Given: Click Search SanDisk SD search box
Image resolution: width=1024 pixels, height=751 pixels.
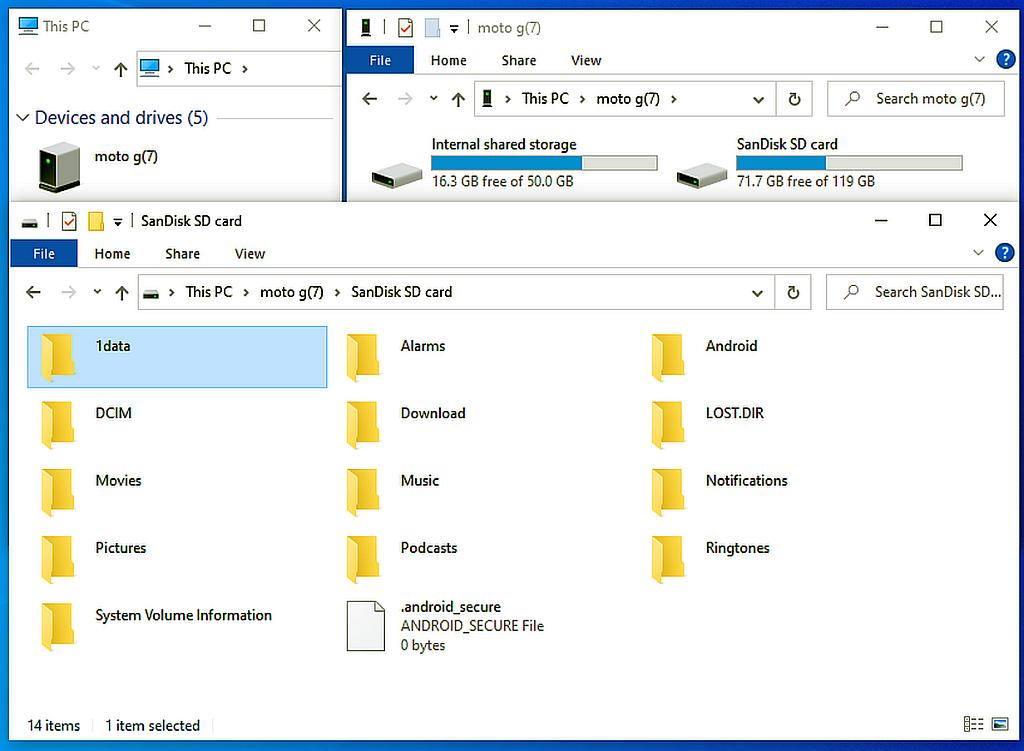Looking at the screenshot, I should 915,292.
